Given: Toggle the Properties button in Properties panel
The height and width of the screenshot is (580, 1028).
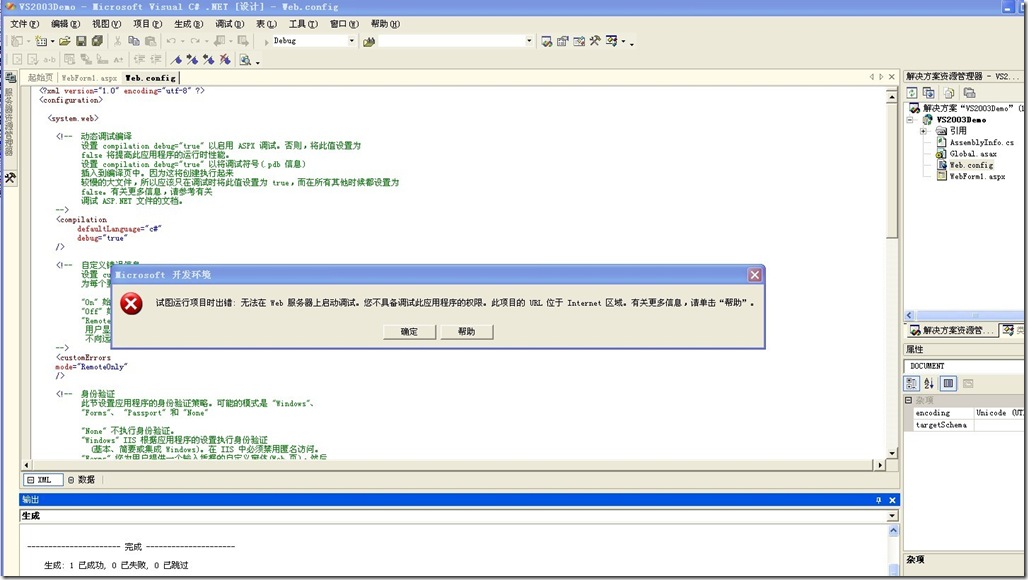Looking at the screenshot, I should coord(948,383).
